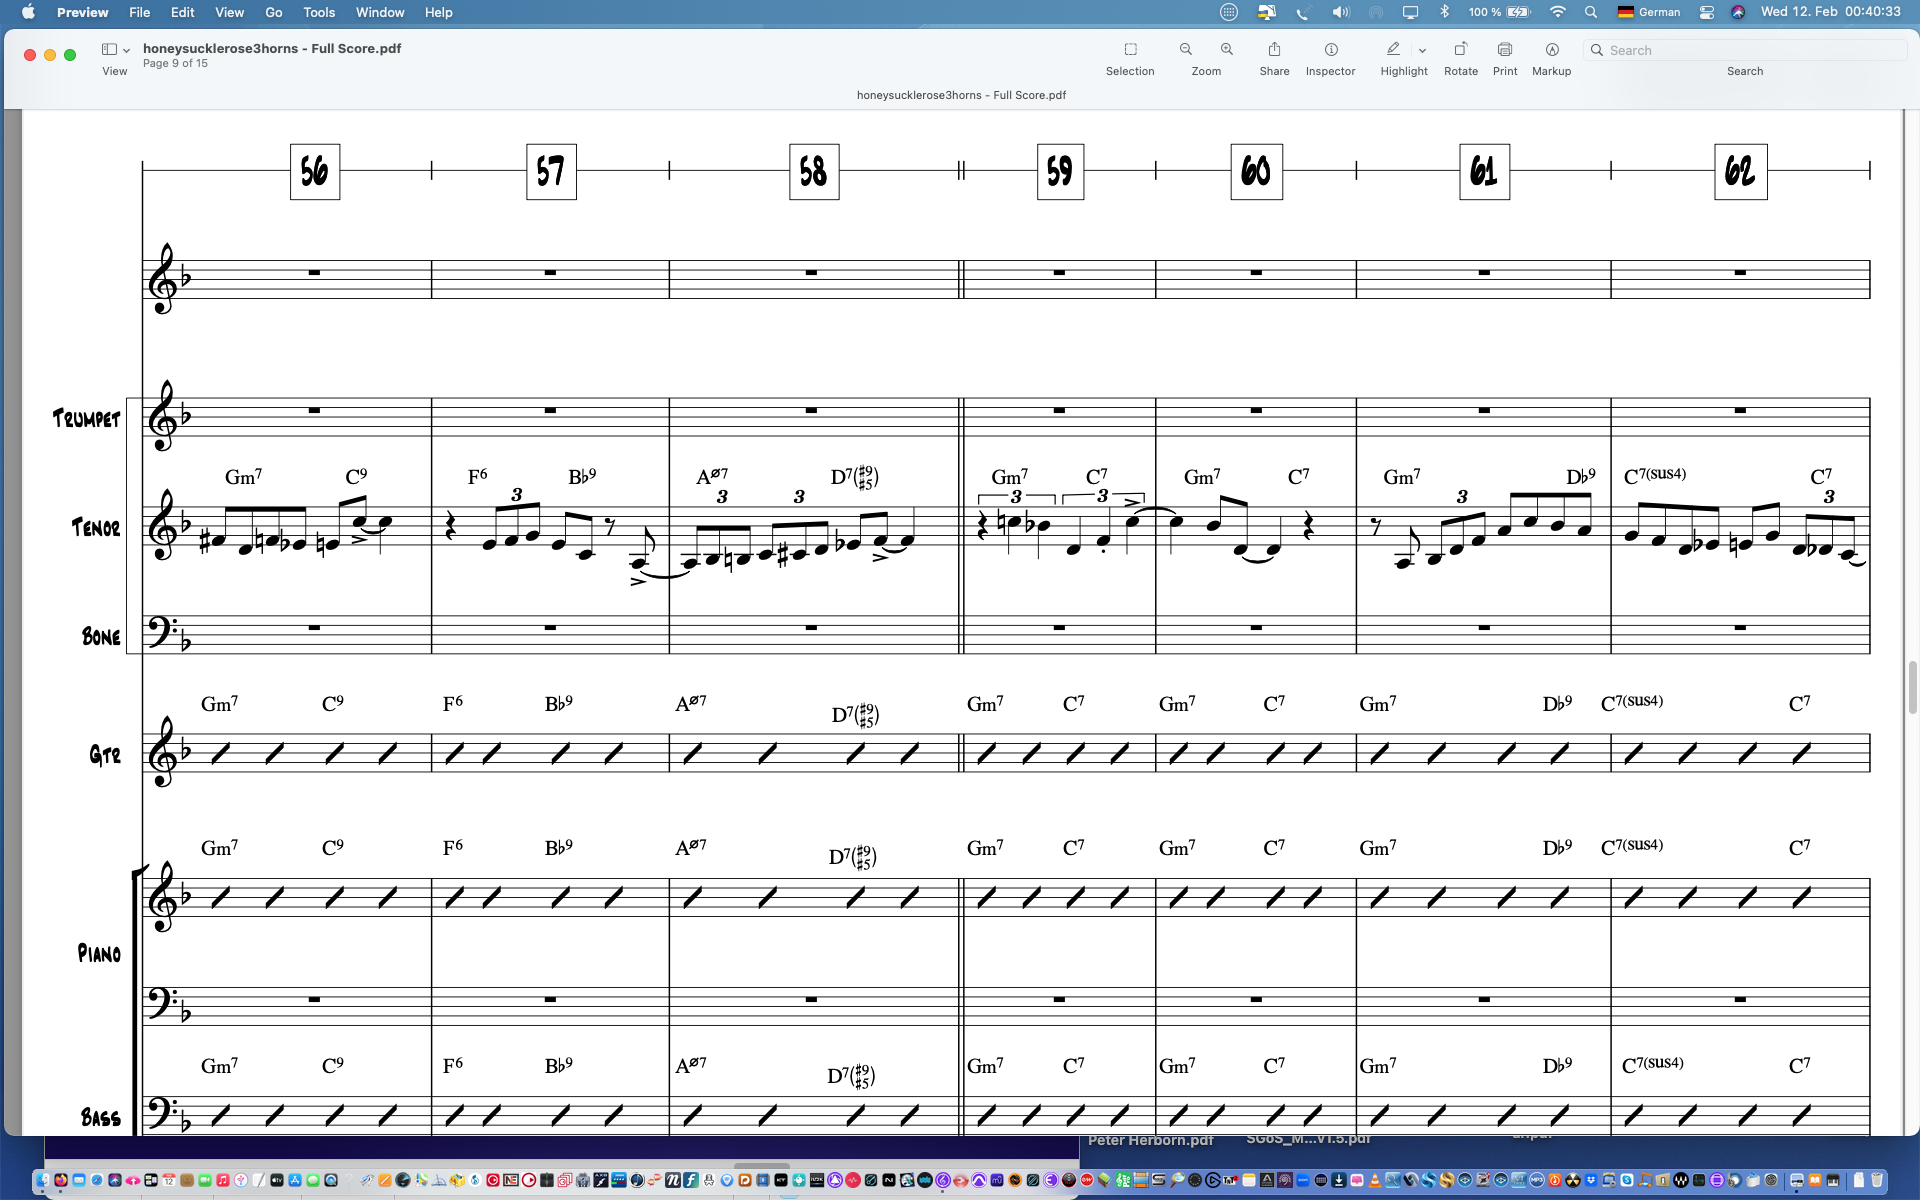This screenshot has width=1920, height=1200.
Task: Open the Inspector info icon
Action: click(x=1331, y=50)
